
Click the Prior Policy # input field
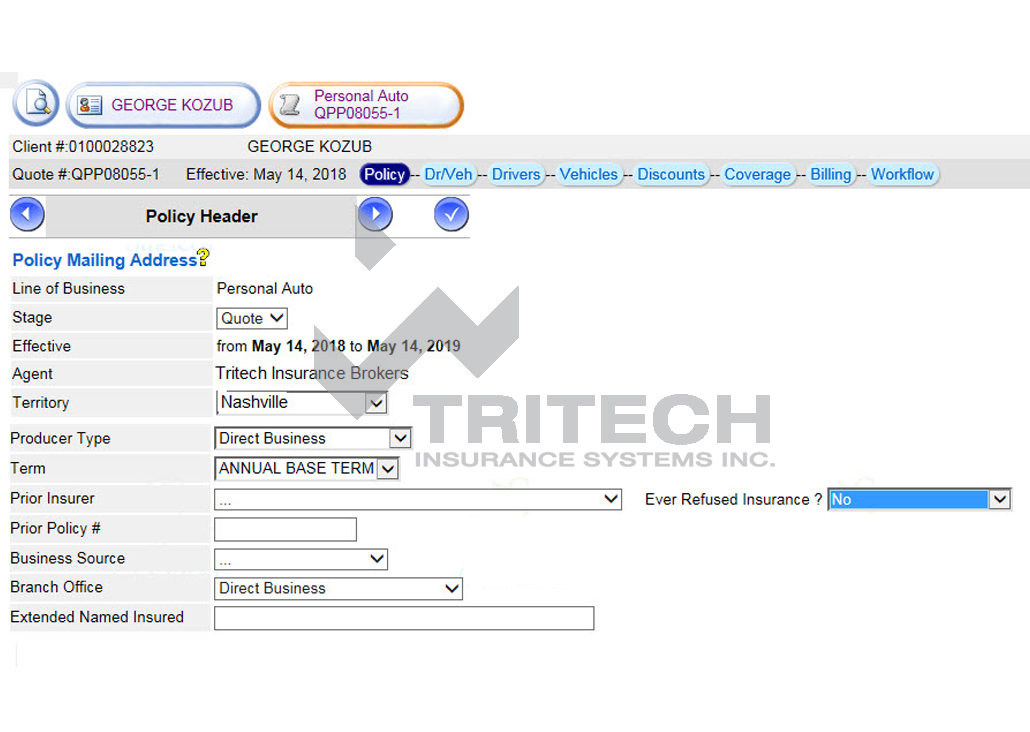pyautogui.click(x=285, y=529)
